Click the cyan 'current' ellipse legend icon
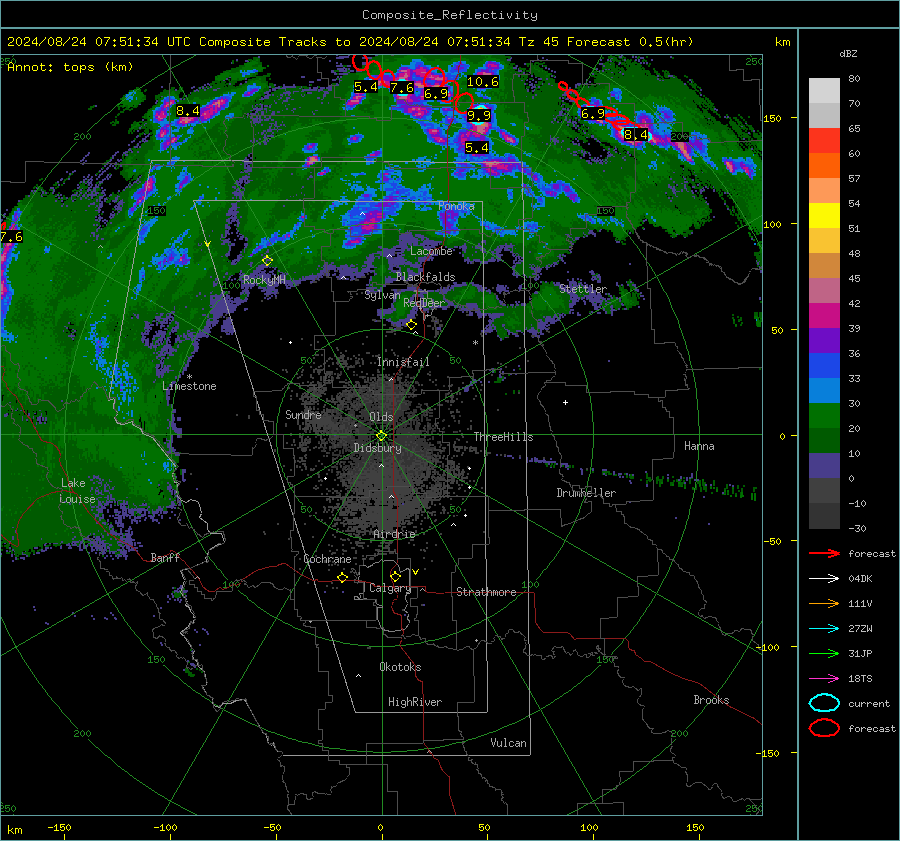This screenshot has width=900, height=841. tap(824, 703)
